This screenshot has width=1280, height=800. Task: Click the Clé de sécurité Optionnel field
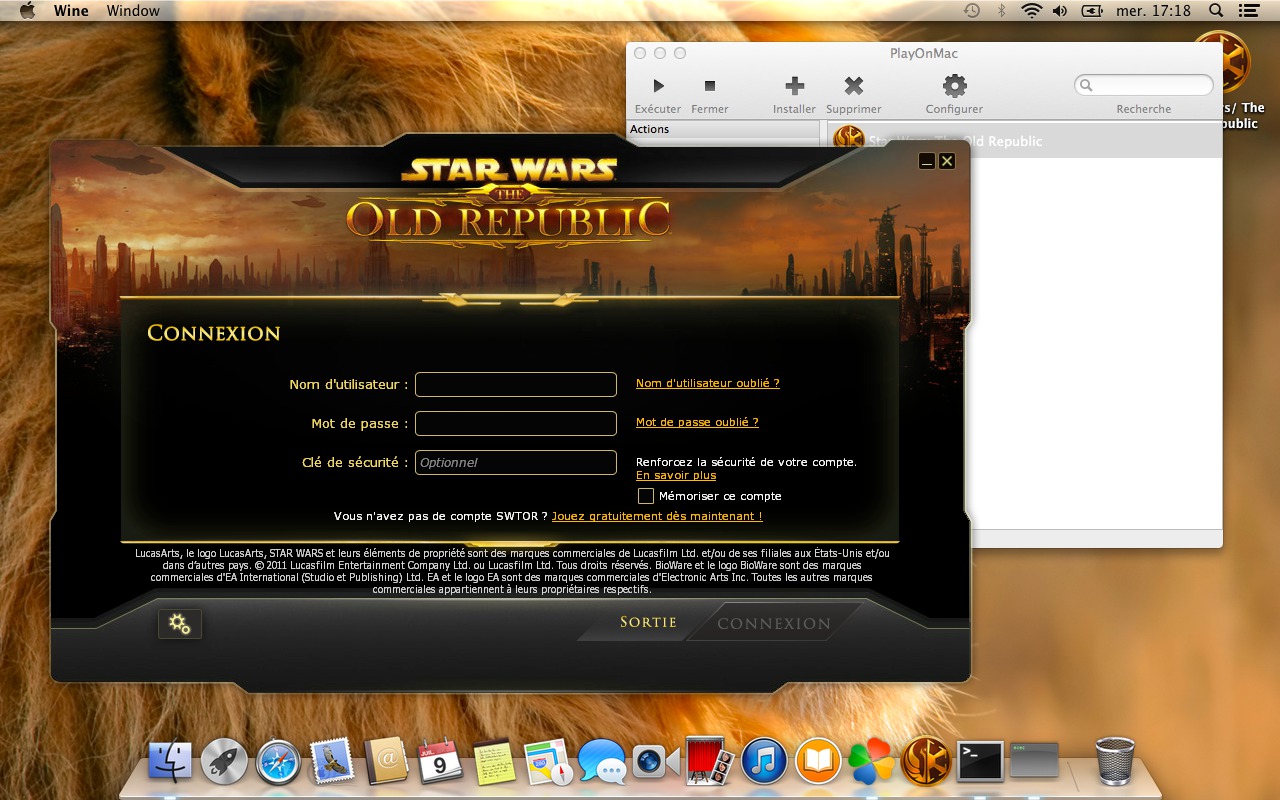tap(516, 462)
